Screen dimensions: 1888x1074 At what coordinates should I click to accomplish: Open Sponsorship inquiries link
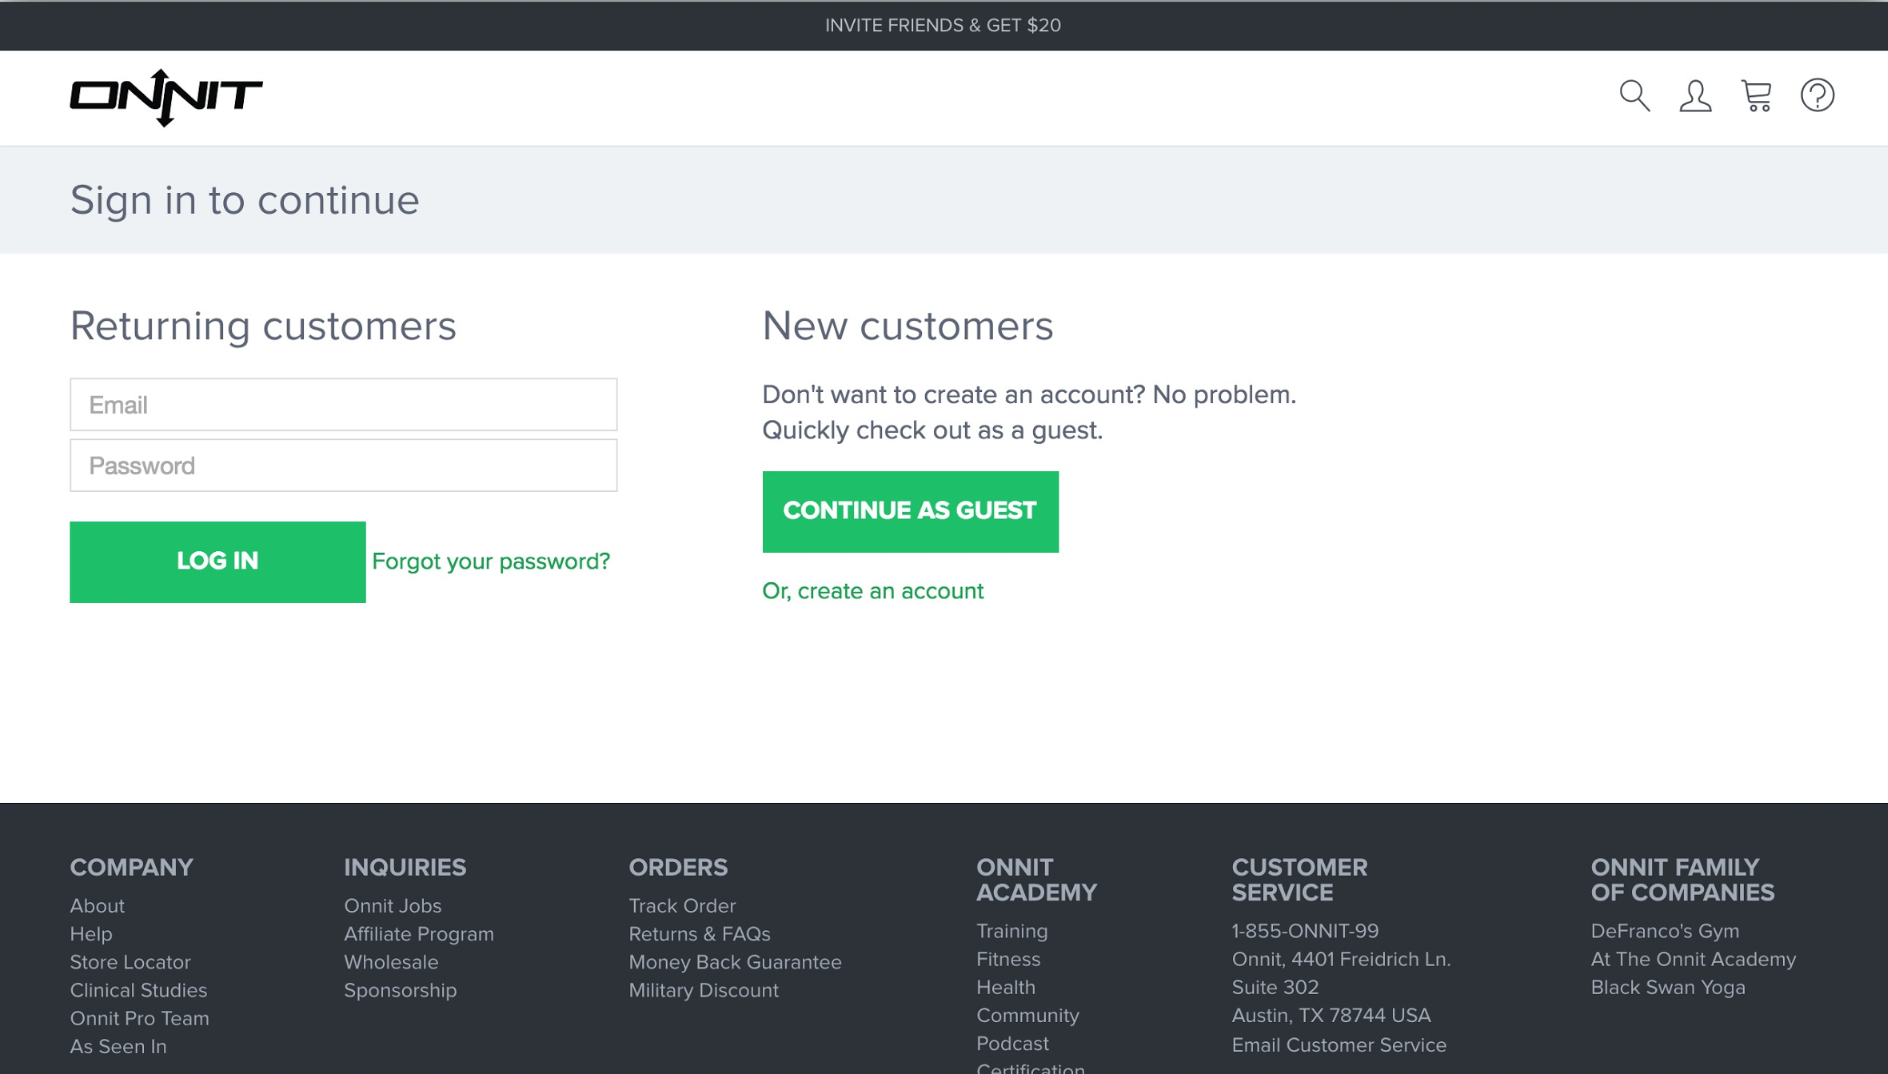400,990
